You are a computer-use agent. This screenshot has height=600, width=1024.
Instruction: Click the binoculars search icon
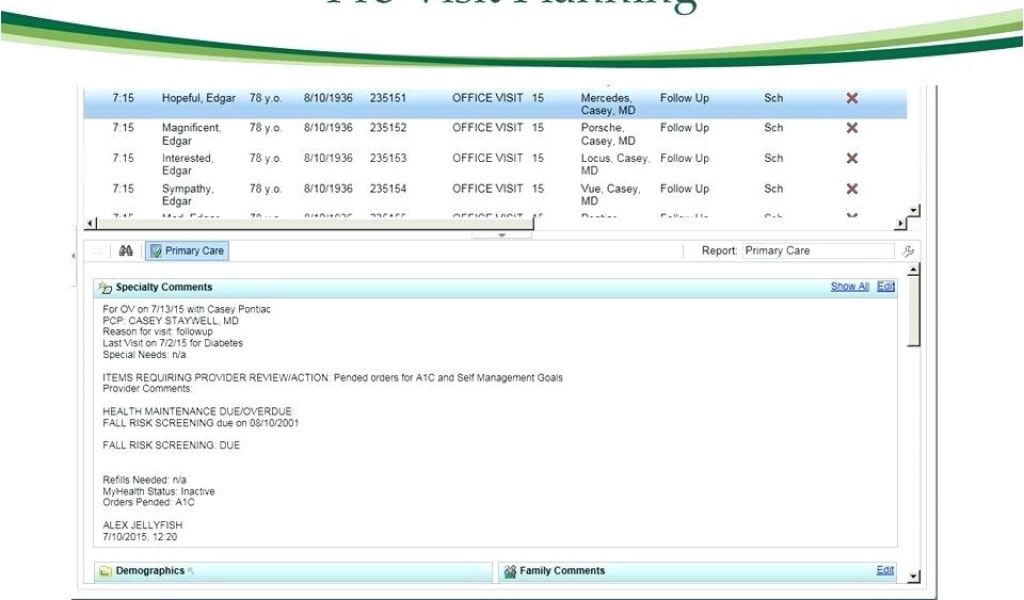pyautogui.click(x=128, y=251)
